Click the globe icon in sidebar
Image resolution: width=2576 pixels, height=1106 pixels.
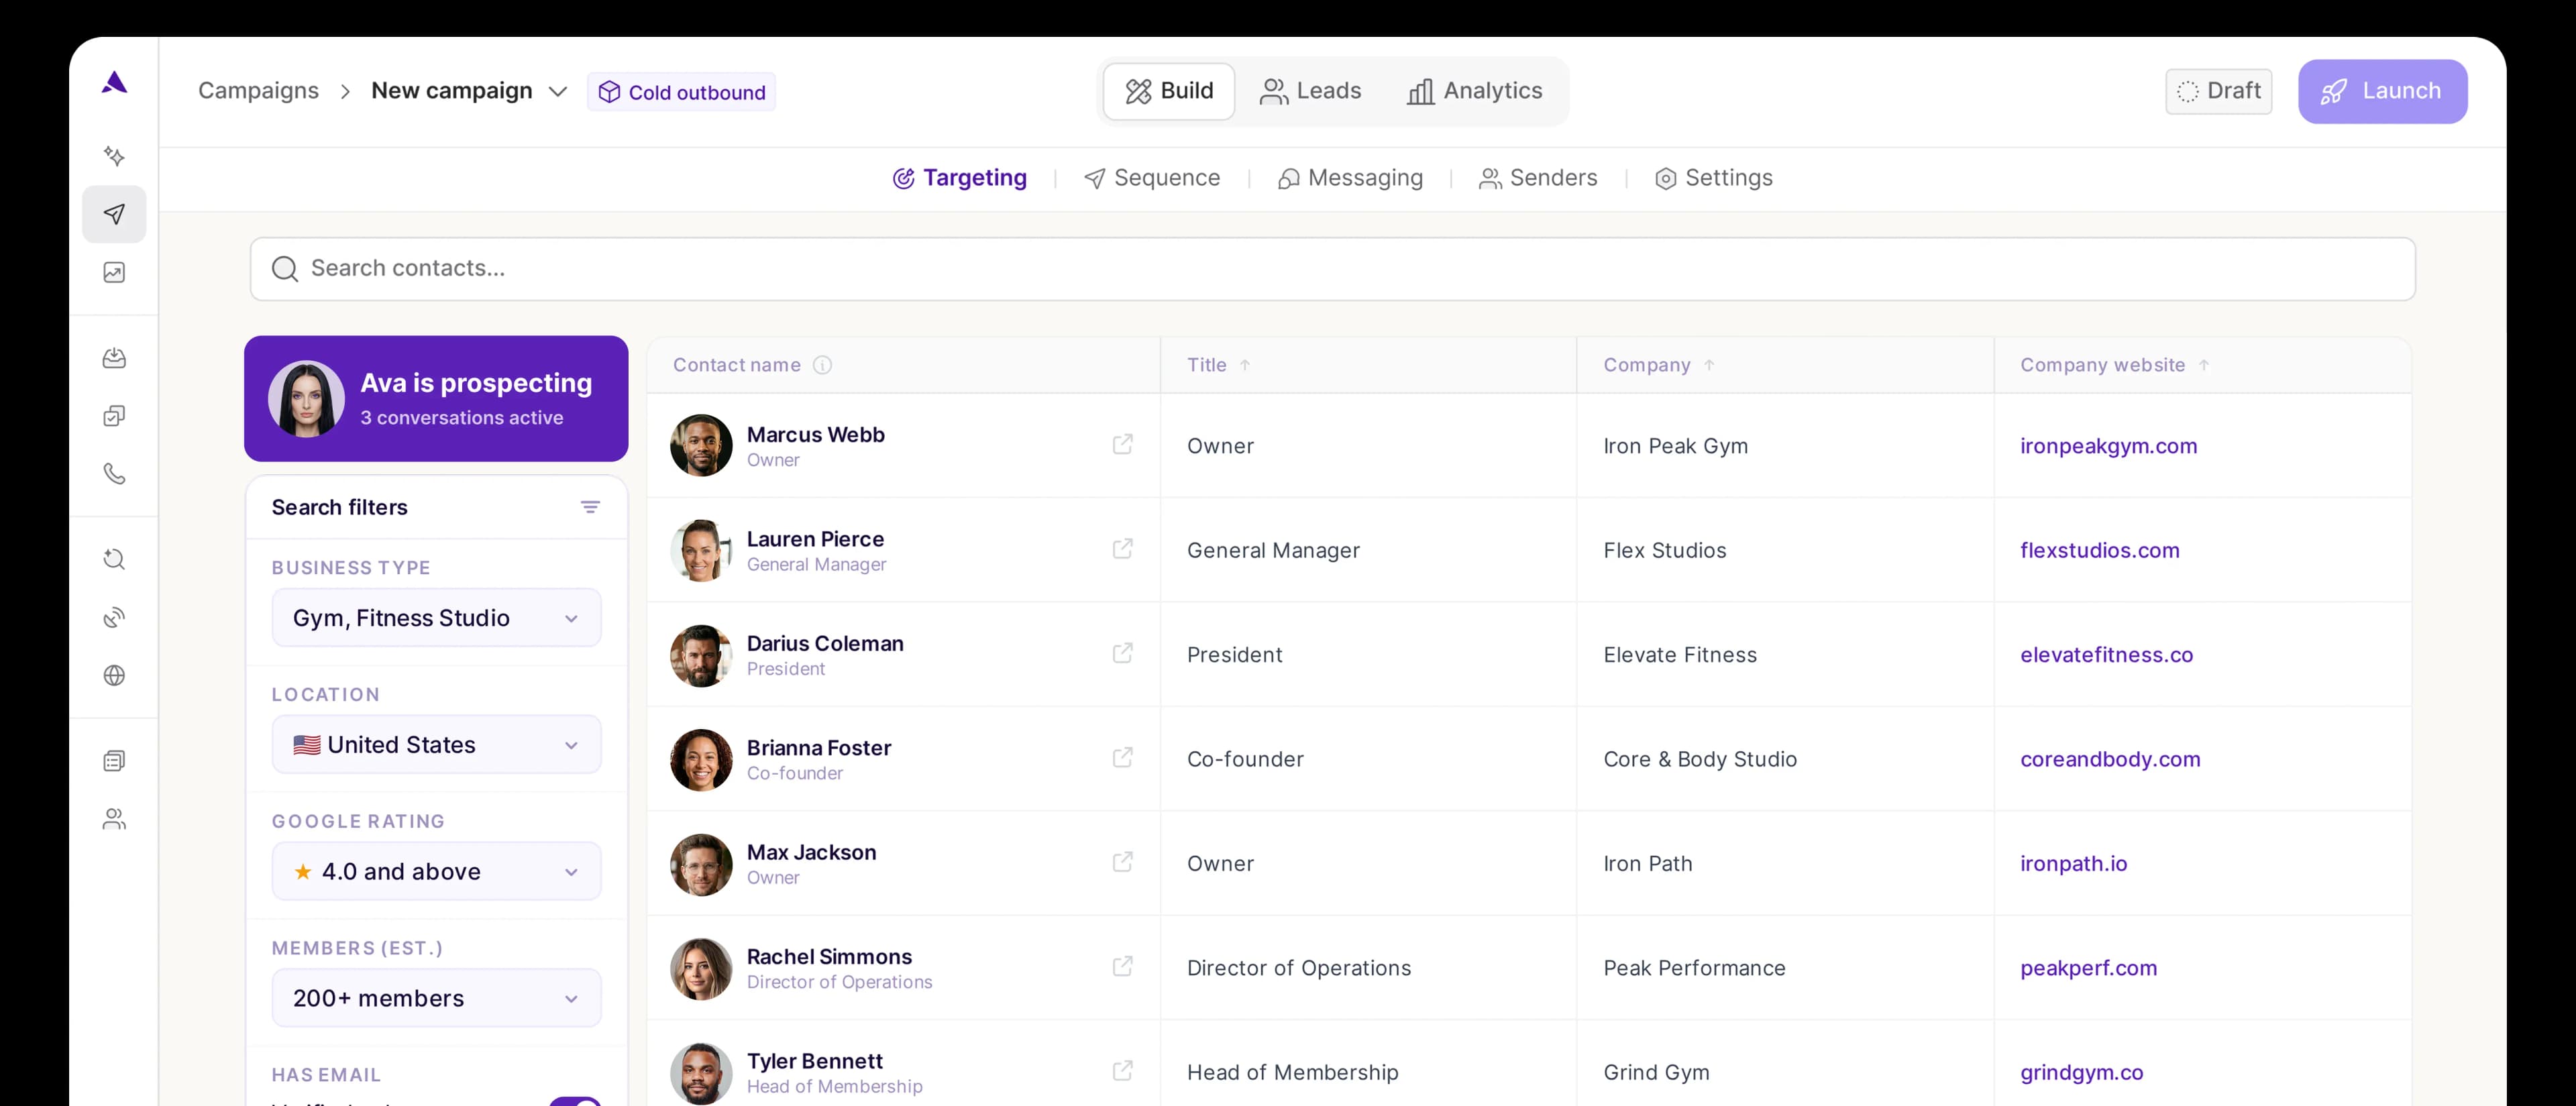click(114, 675)
